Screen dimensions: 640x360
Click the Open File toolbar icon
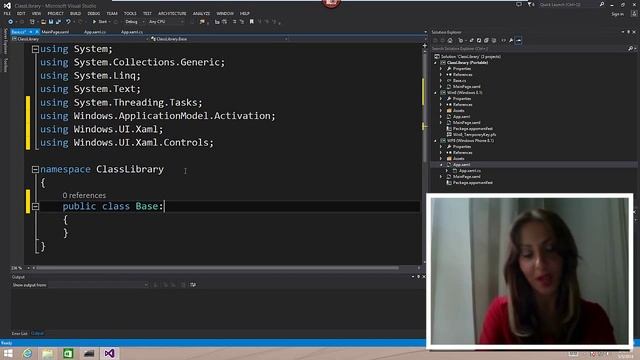click(x=43, y=22)
